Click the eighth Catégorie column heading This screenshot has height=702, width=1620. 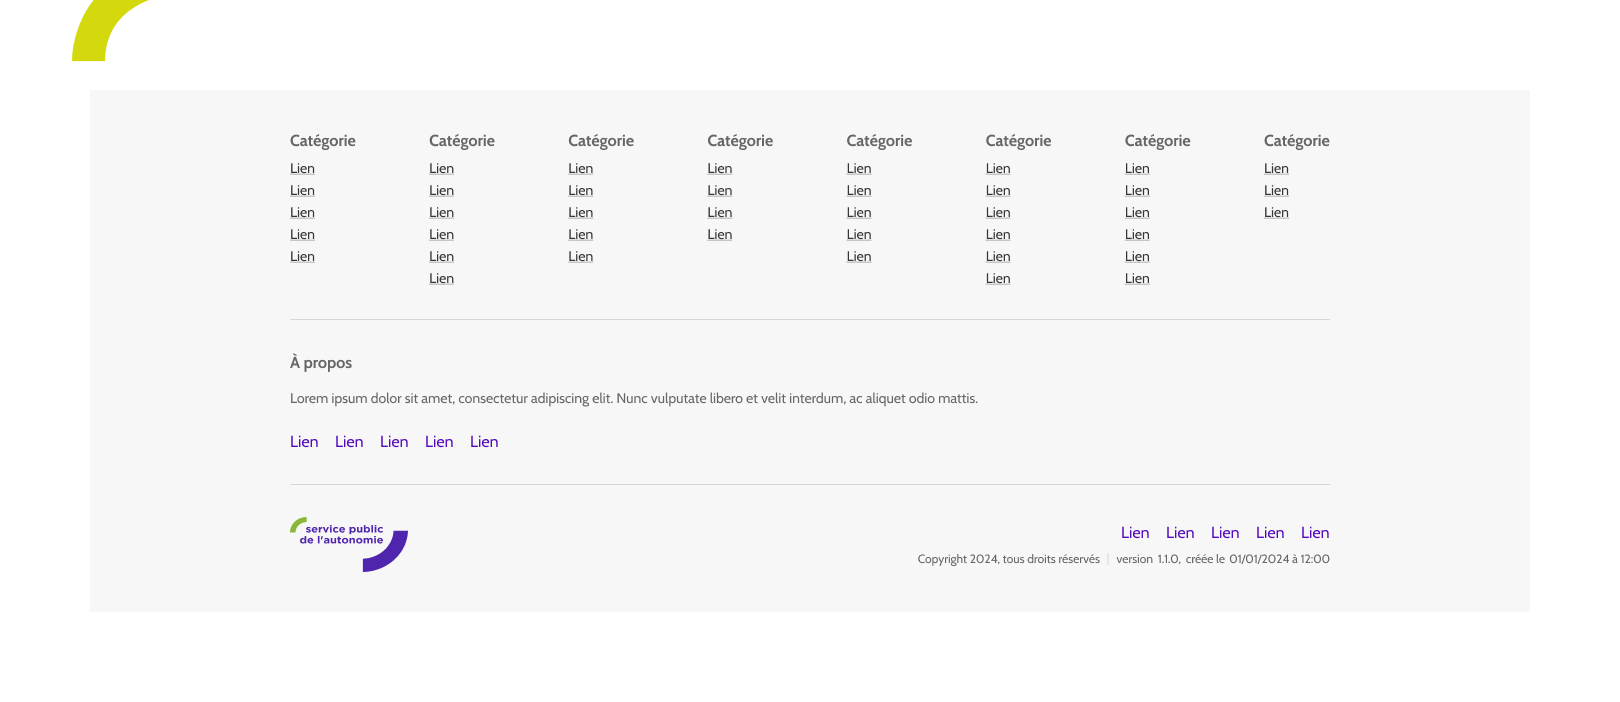point(1296,141)
